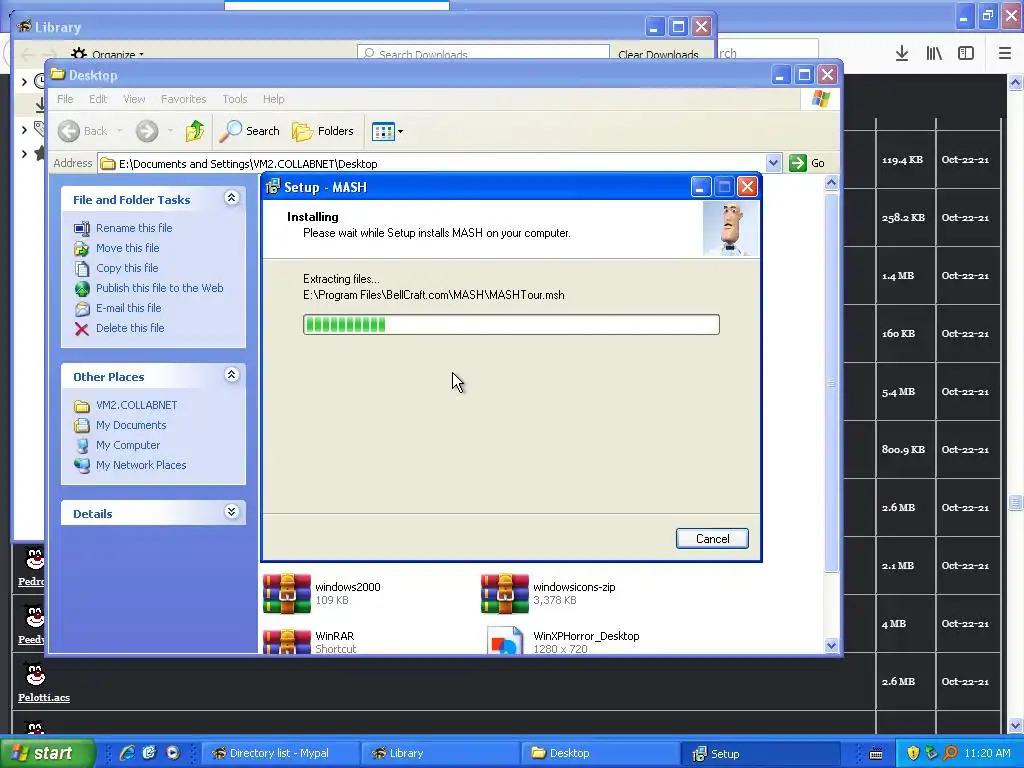1024x768 pixels.
Task: Open the Favorites menu in Desktop window
Action: tap(184, 99)
